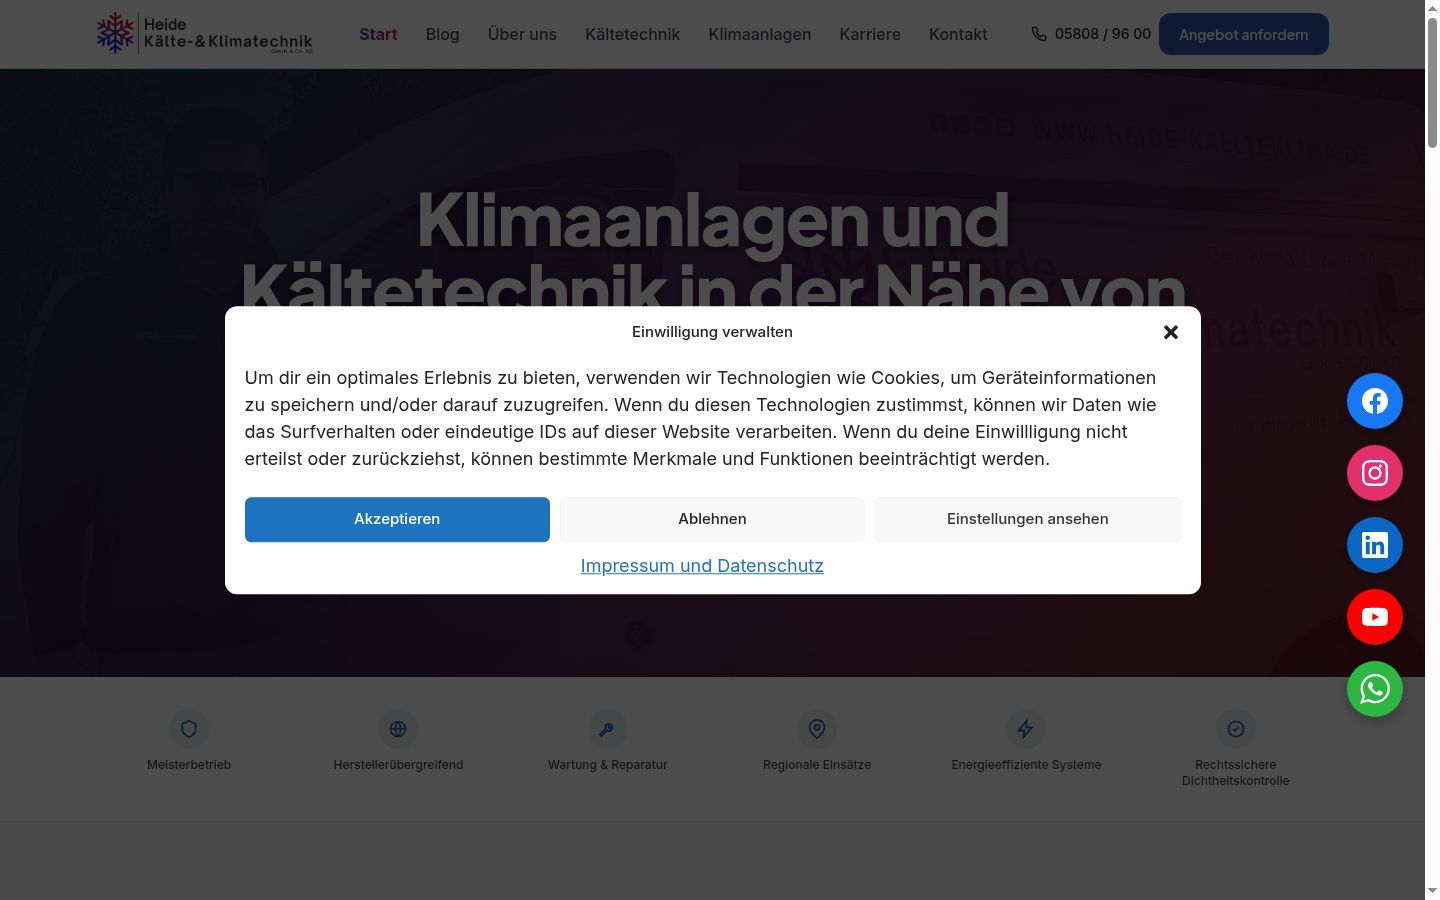Viewport: 1440px width, 900px height.
Task: Open the Kältetechnik menu item
Action: pyautogui.click(x=632, y=34)
